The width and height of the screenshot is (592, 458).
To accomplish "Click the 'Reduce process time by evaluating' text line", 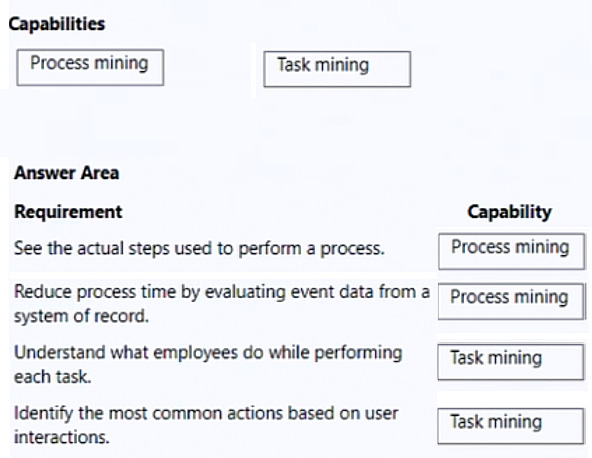I will pos(222,292).
